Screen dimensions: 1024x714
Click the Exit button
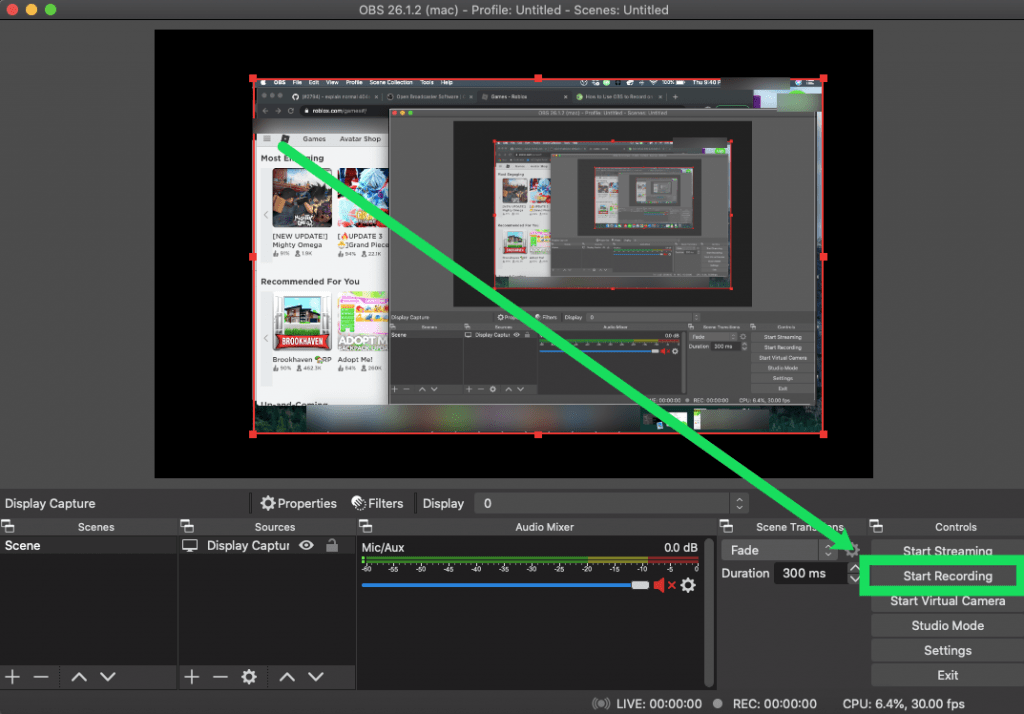point(947,675)
